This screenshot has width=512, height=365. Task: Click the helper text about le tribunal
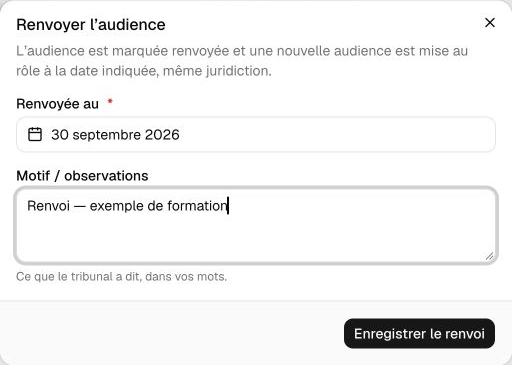[x=121, y=277]
